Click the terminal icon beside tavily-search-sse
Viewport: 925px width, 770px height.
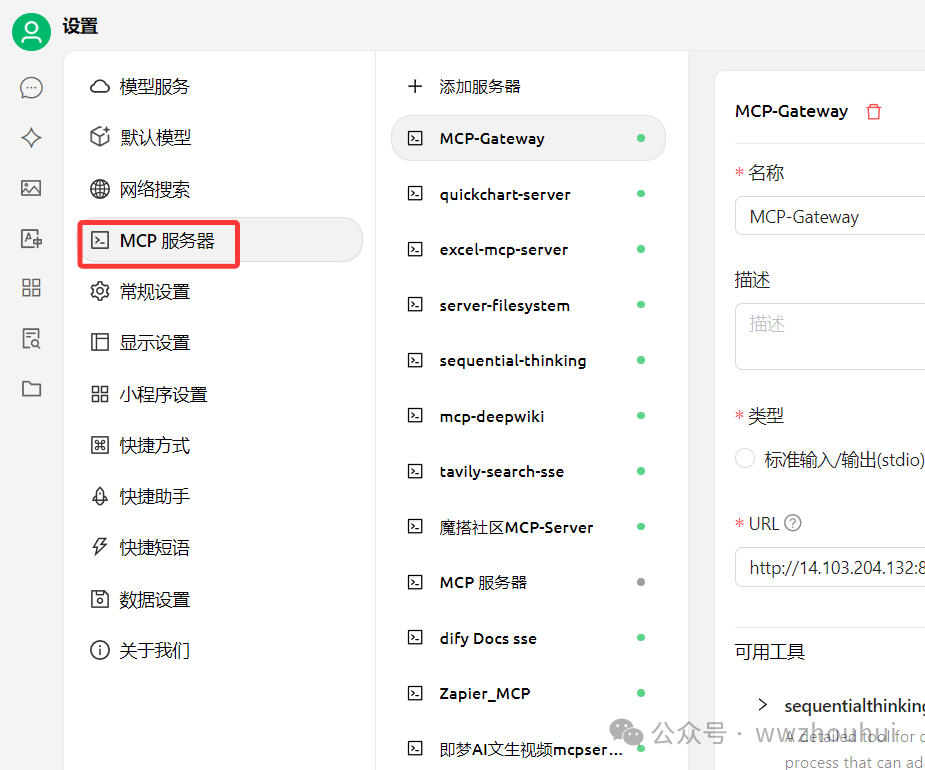point(415,471)
